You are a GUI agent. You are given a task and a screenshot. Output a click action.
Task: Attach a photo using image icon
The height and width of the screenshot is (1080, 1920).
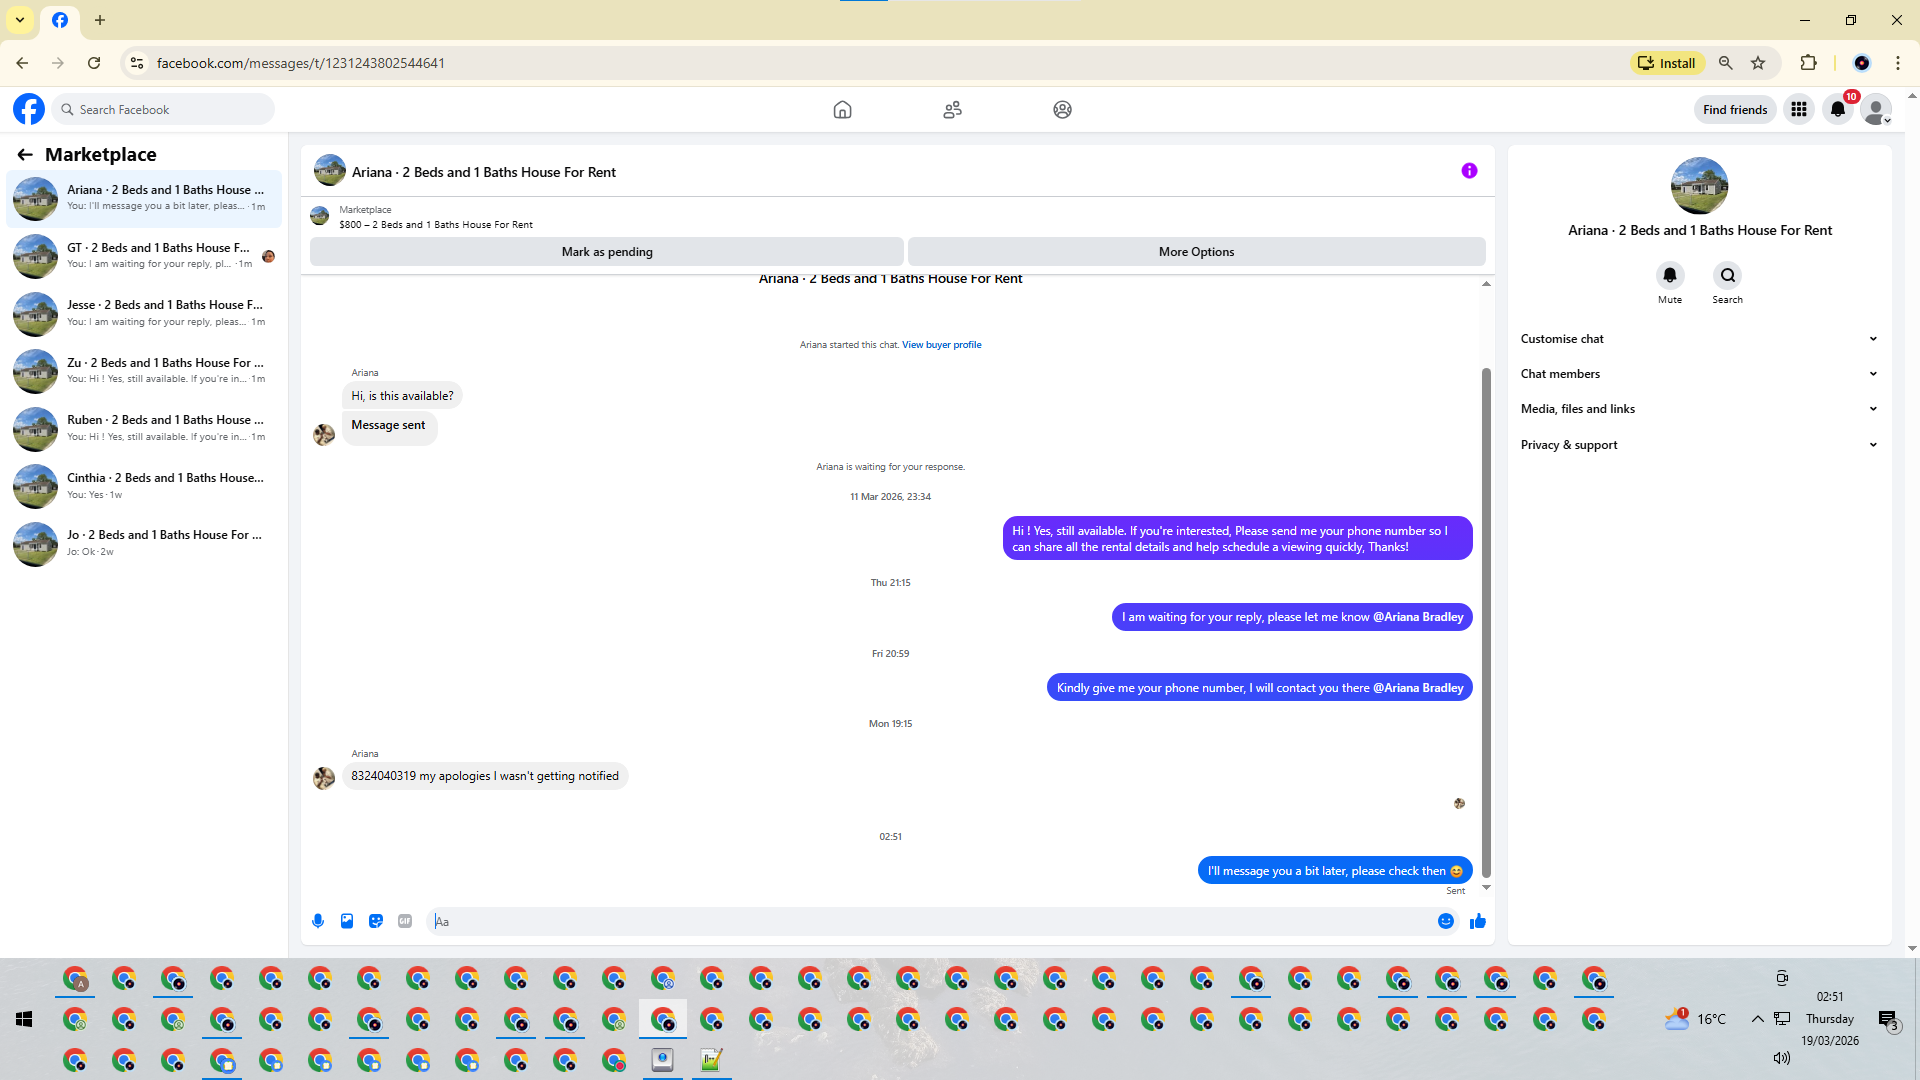[347, 921]
